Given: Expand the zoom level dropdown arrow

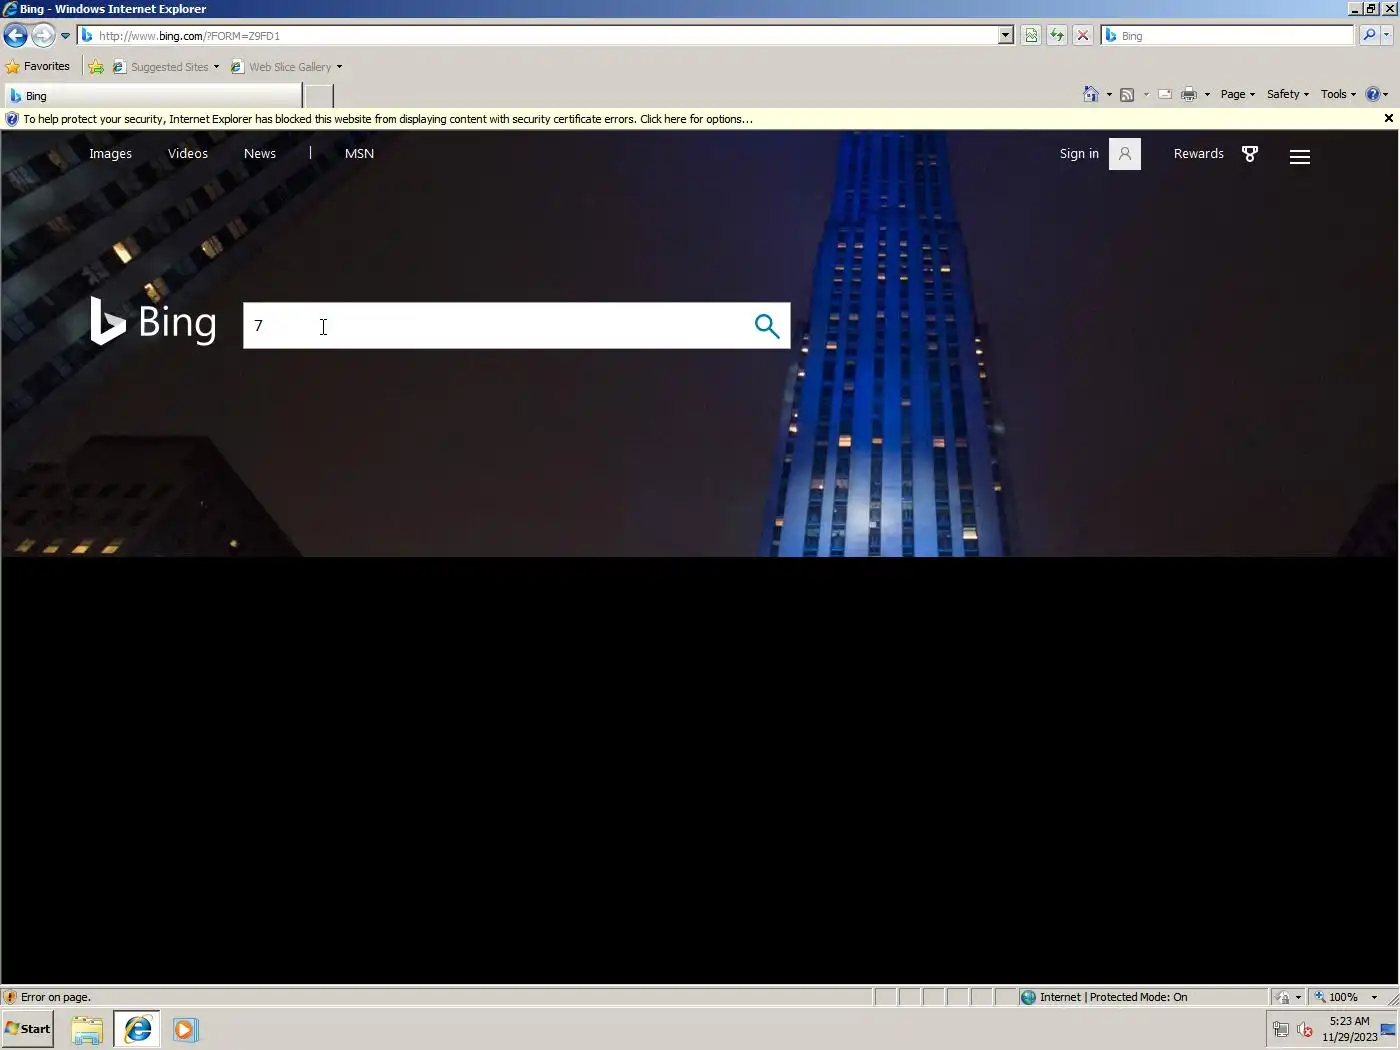Looking at the screenshot, I should [1374, 997].
